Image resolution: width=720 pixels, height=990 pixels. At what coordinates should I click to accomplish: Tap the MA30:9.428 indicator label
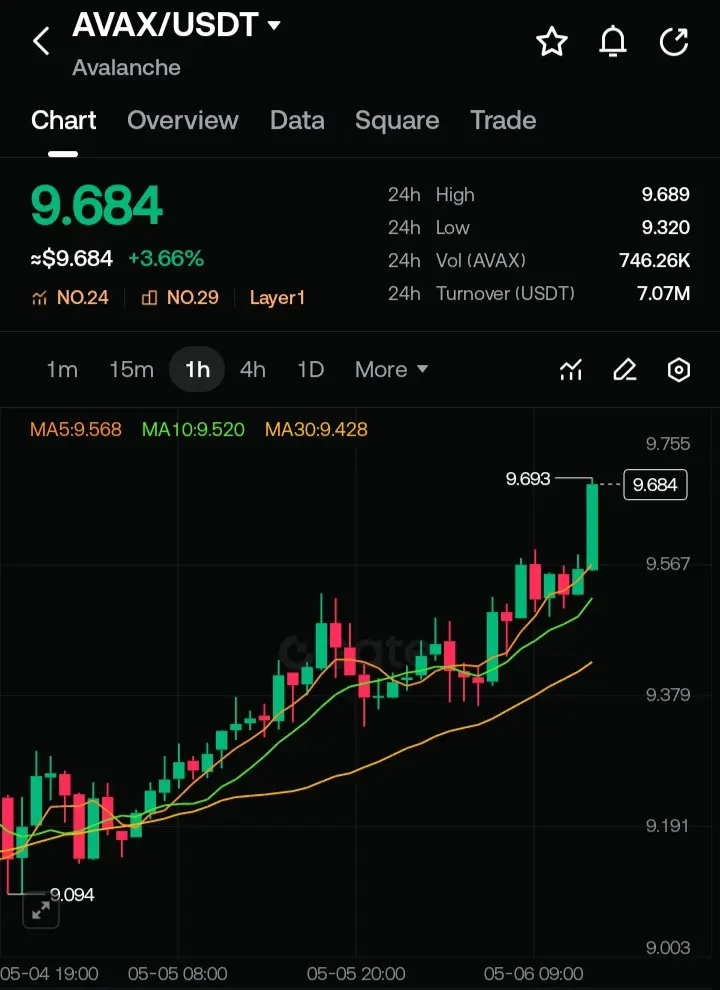click(316, 430)
